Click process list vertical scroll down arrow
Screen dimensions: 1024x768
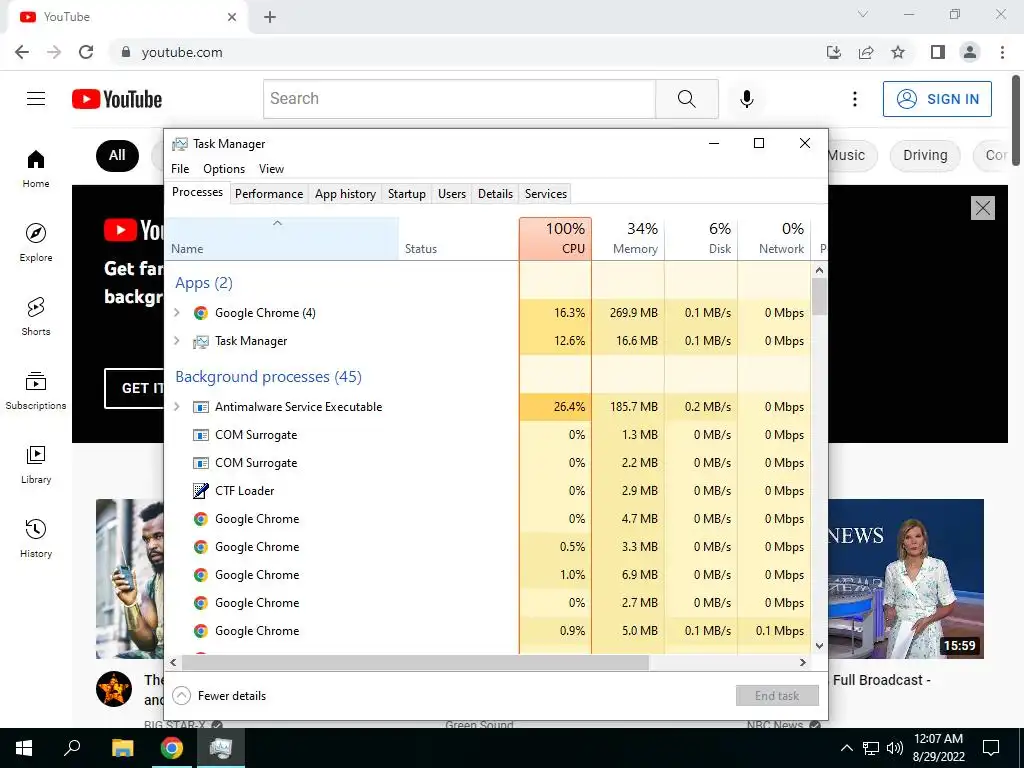coord(820,646)
